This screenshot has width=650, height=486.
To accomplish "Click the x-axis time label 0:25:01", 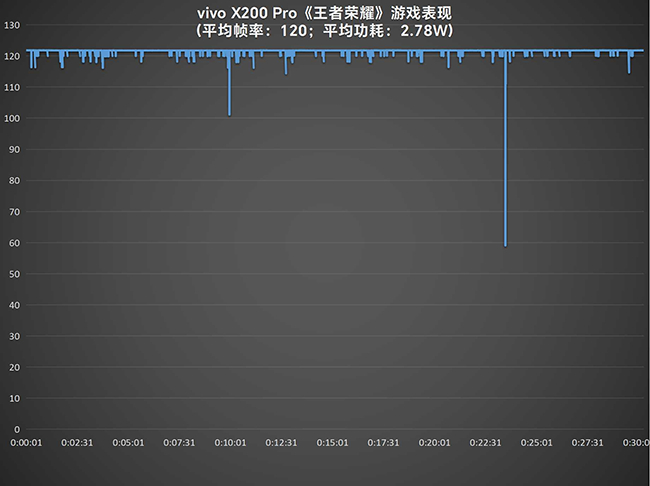I will (x=536, y=443).
